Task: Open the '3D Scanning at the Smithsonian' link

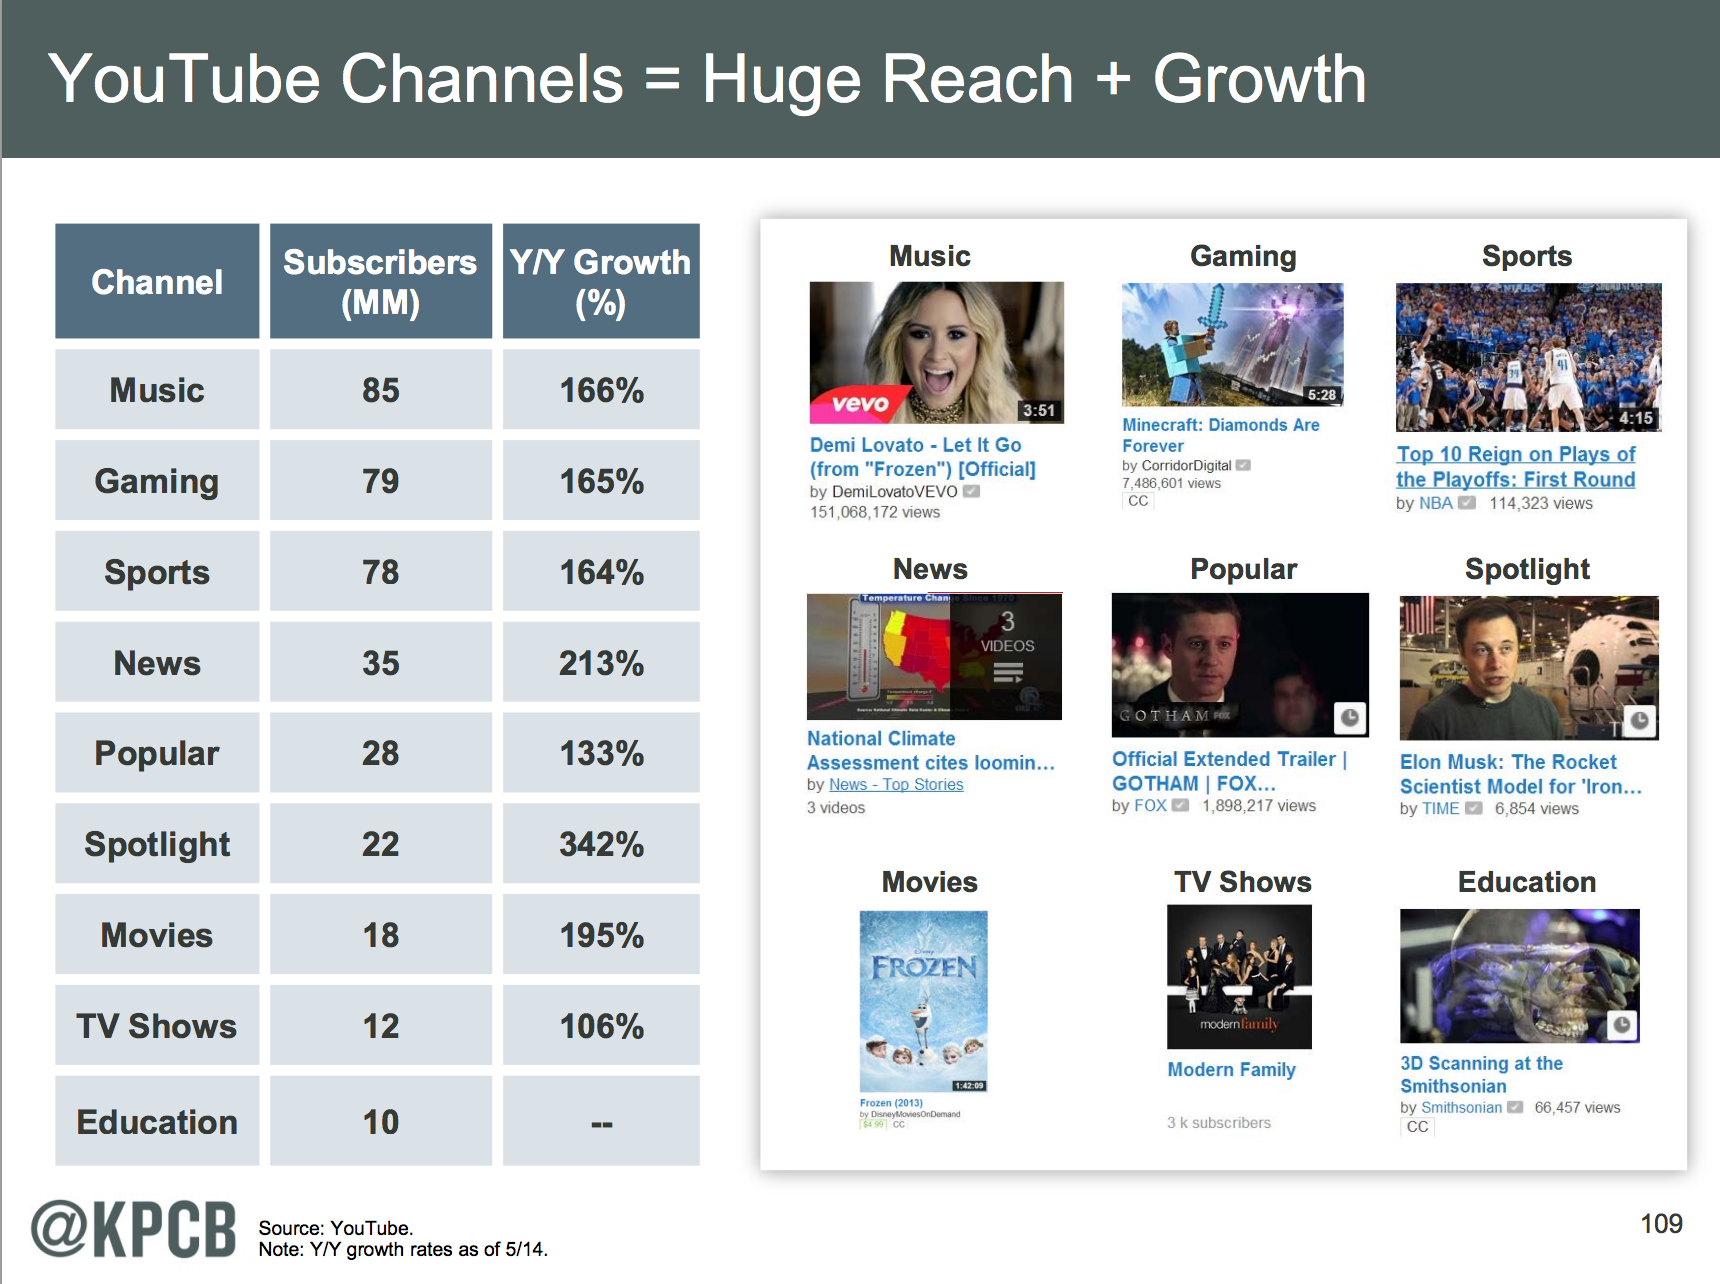Action: (1481, 1074)
